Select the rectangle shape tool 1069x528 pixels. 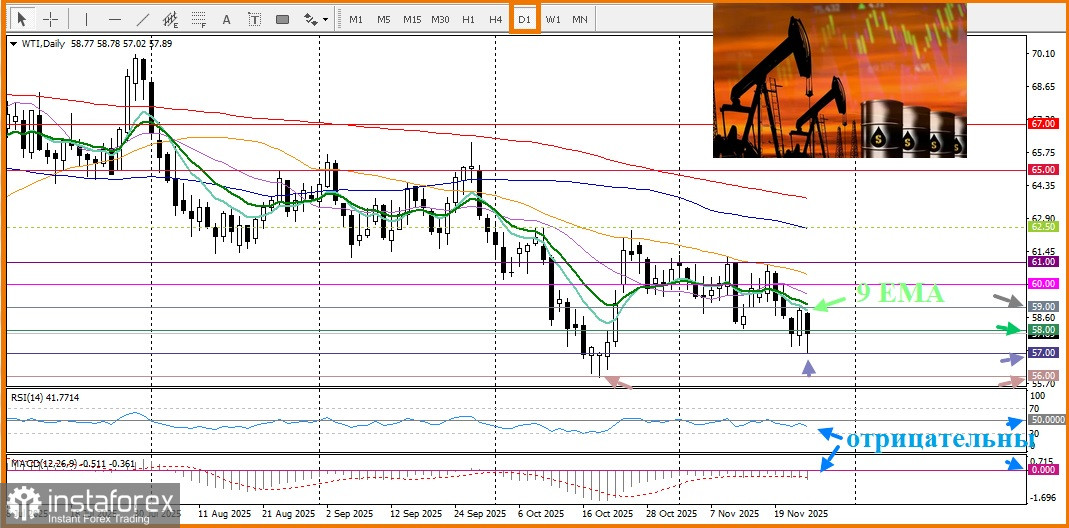pyautogui.click(x=282, y=19)
